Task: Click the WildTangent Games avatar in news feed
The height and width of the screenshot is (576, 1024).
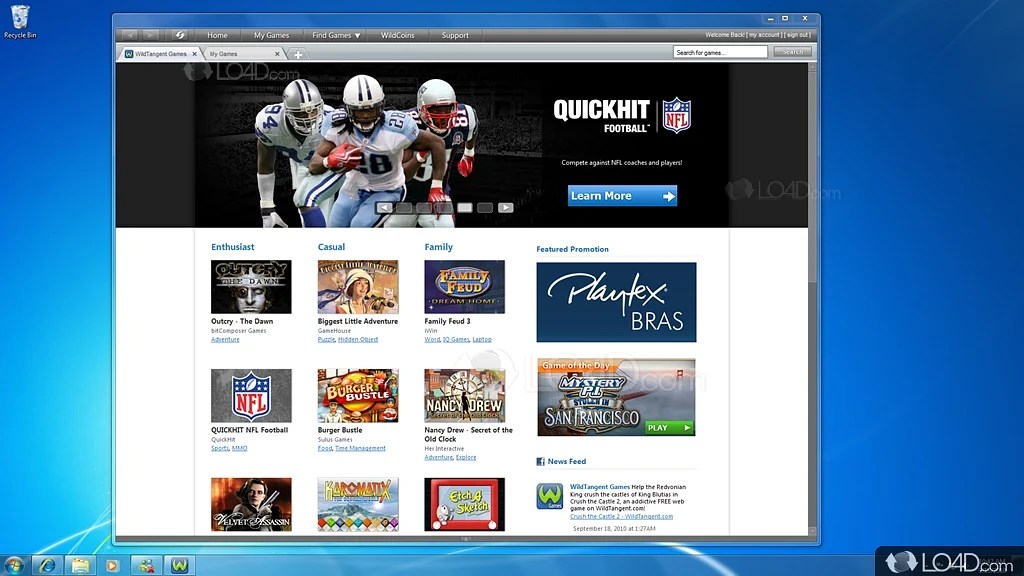Action: pyautogui.click(x=550, y=496)
